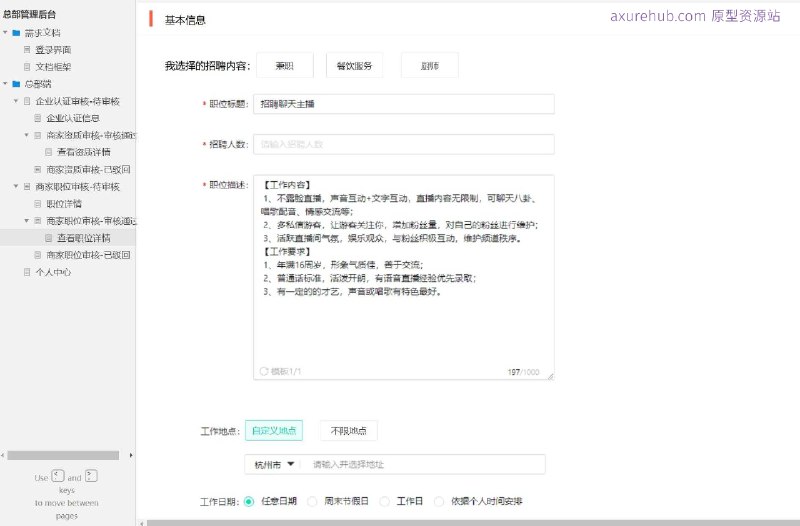
Task: Click the right arrow key icon hint
Action: 91,476
